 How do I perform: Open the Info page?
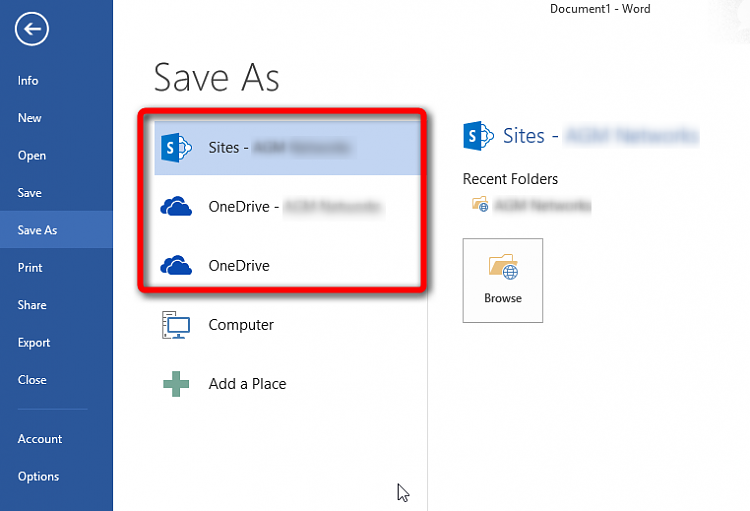pos(28,80)
